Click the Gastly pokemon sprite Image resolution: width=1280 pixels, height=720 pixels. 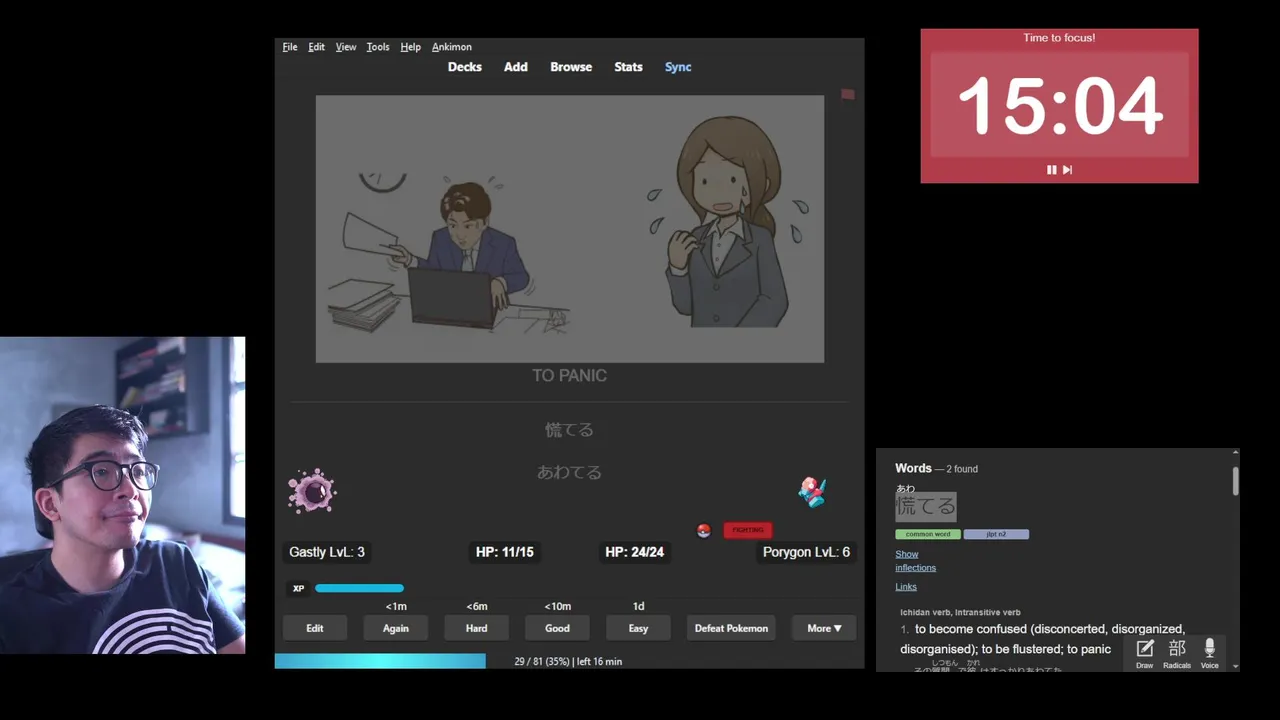click(312, 491)
